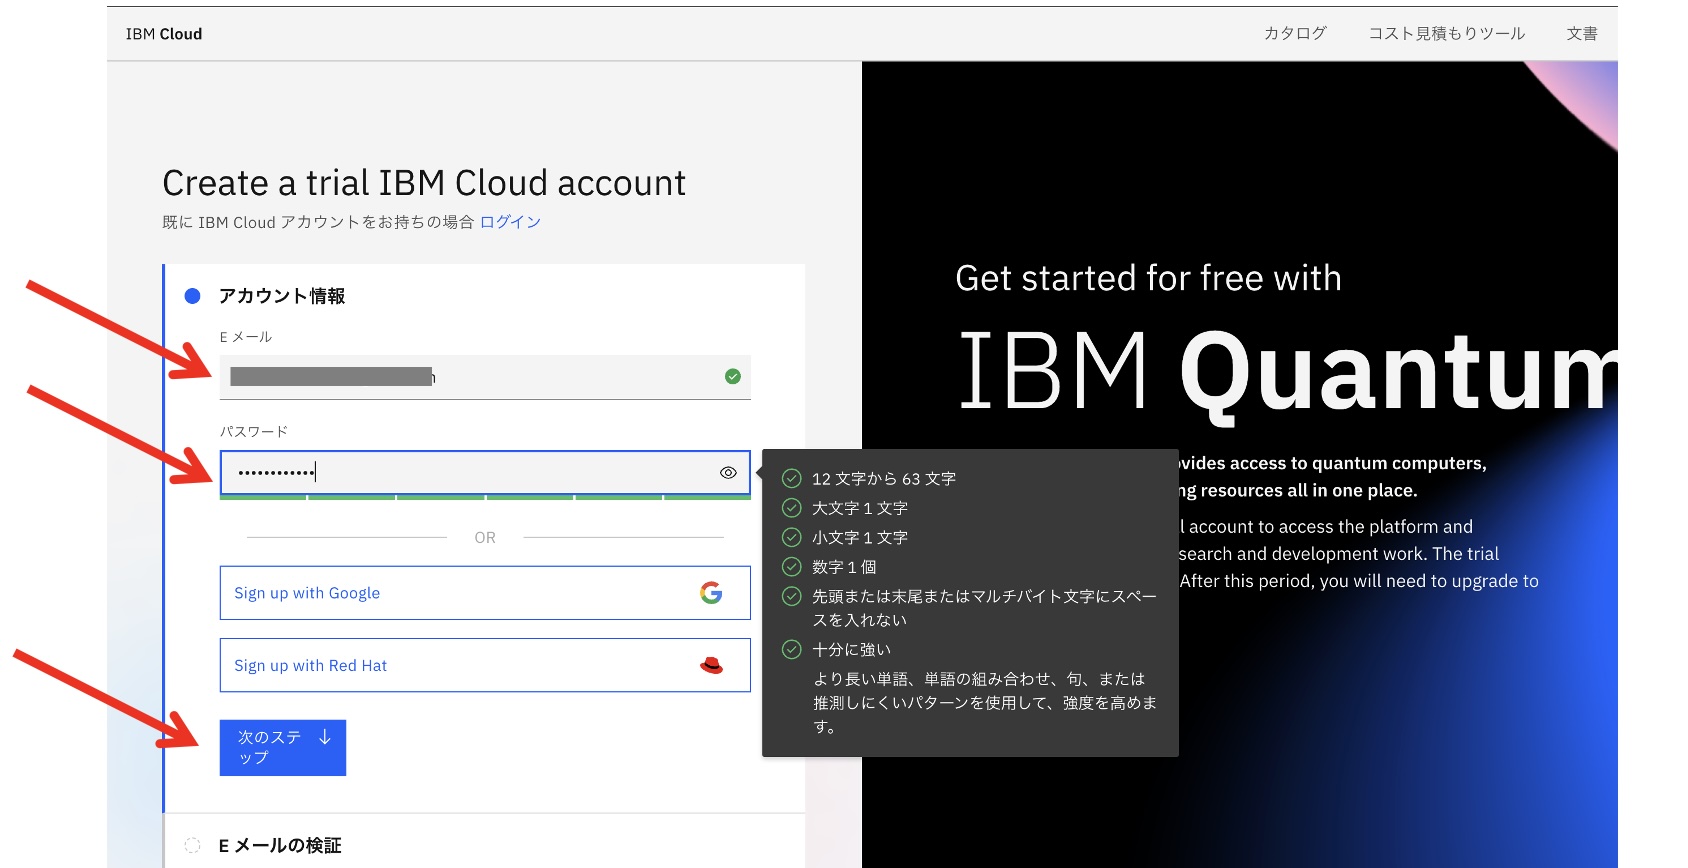Click the check icon beside 十分に強い
1688x868 pixels.
pyautogui.click(x=792, y=650)
